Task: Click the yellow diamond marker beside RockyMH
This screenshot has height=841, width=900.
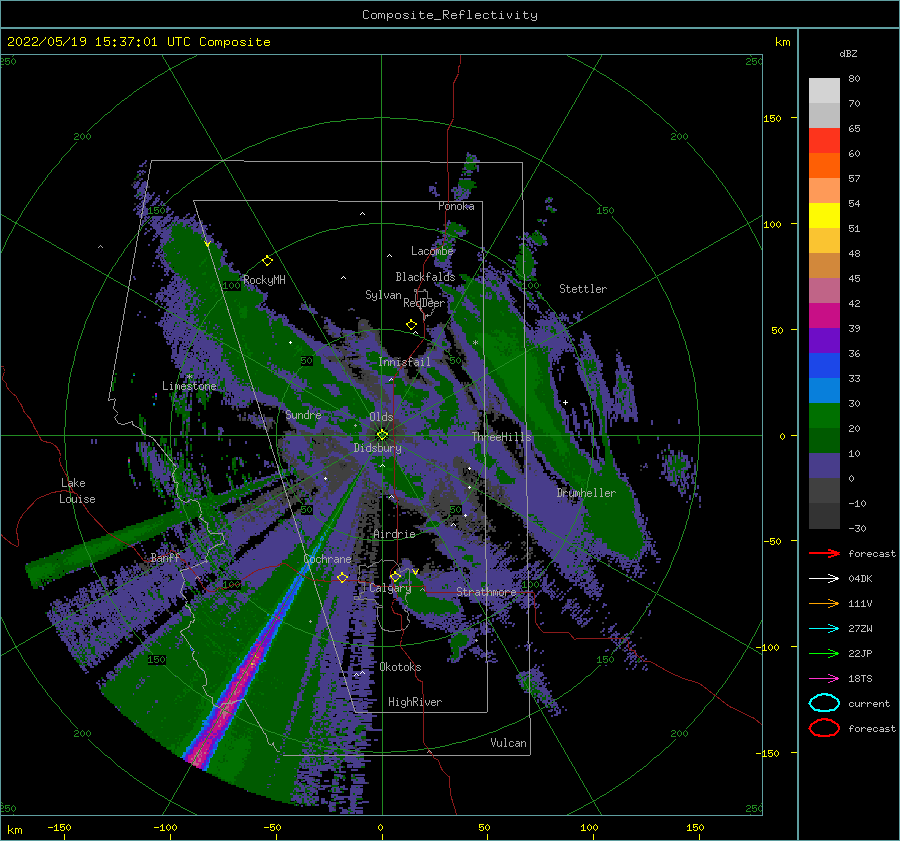Action: point(267,261)
